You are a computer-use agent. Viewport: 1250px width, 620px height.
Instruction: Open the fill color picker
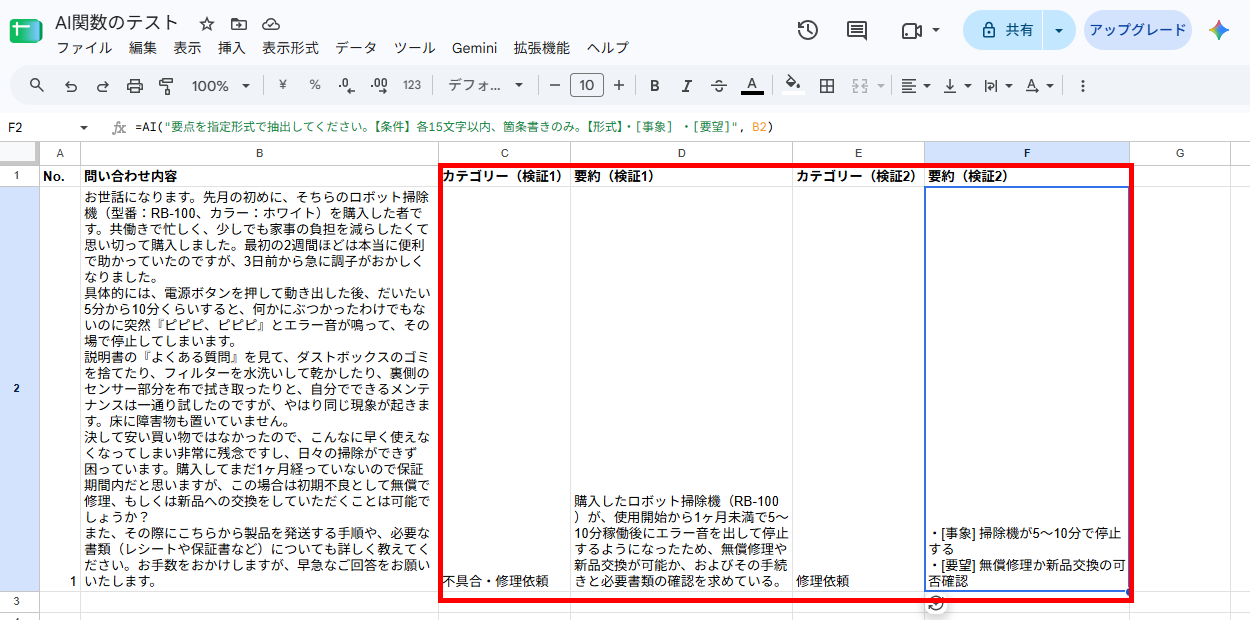point(793,85)
